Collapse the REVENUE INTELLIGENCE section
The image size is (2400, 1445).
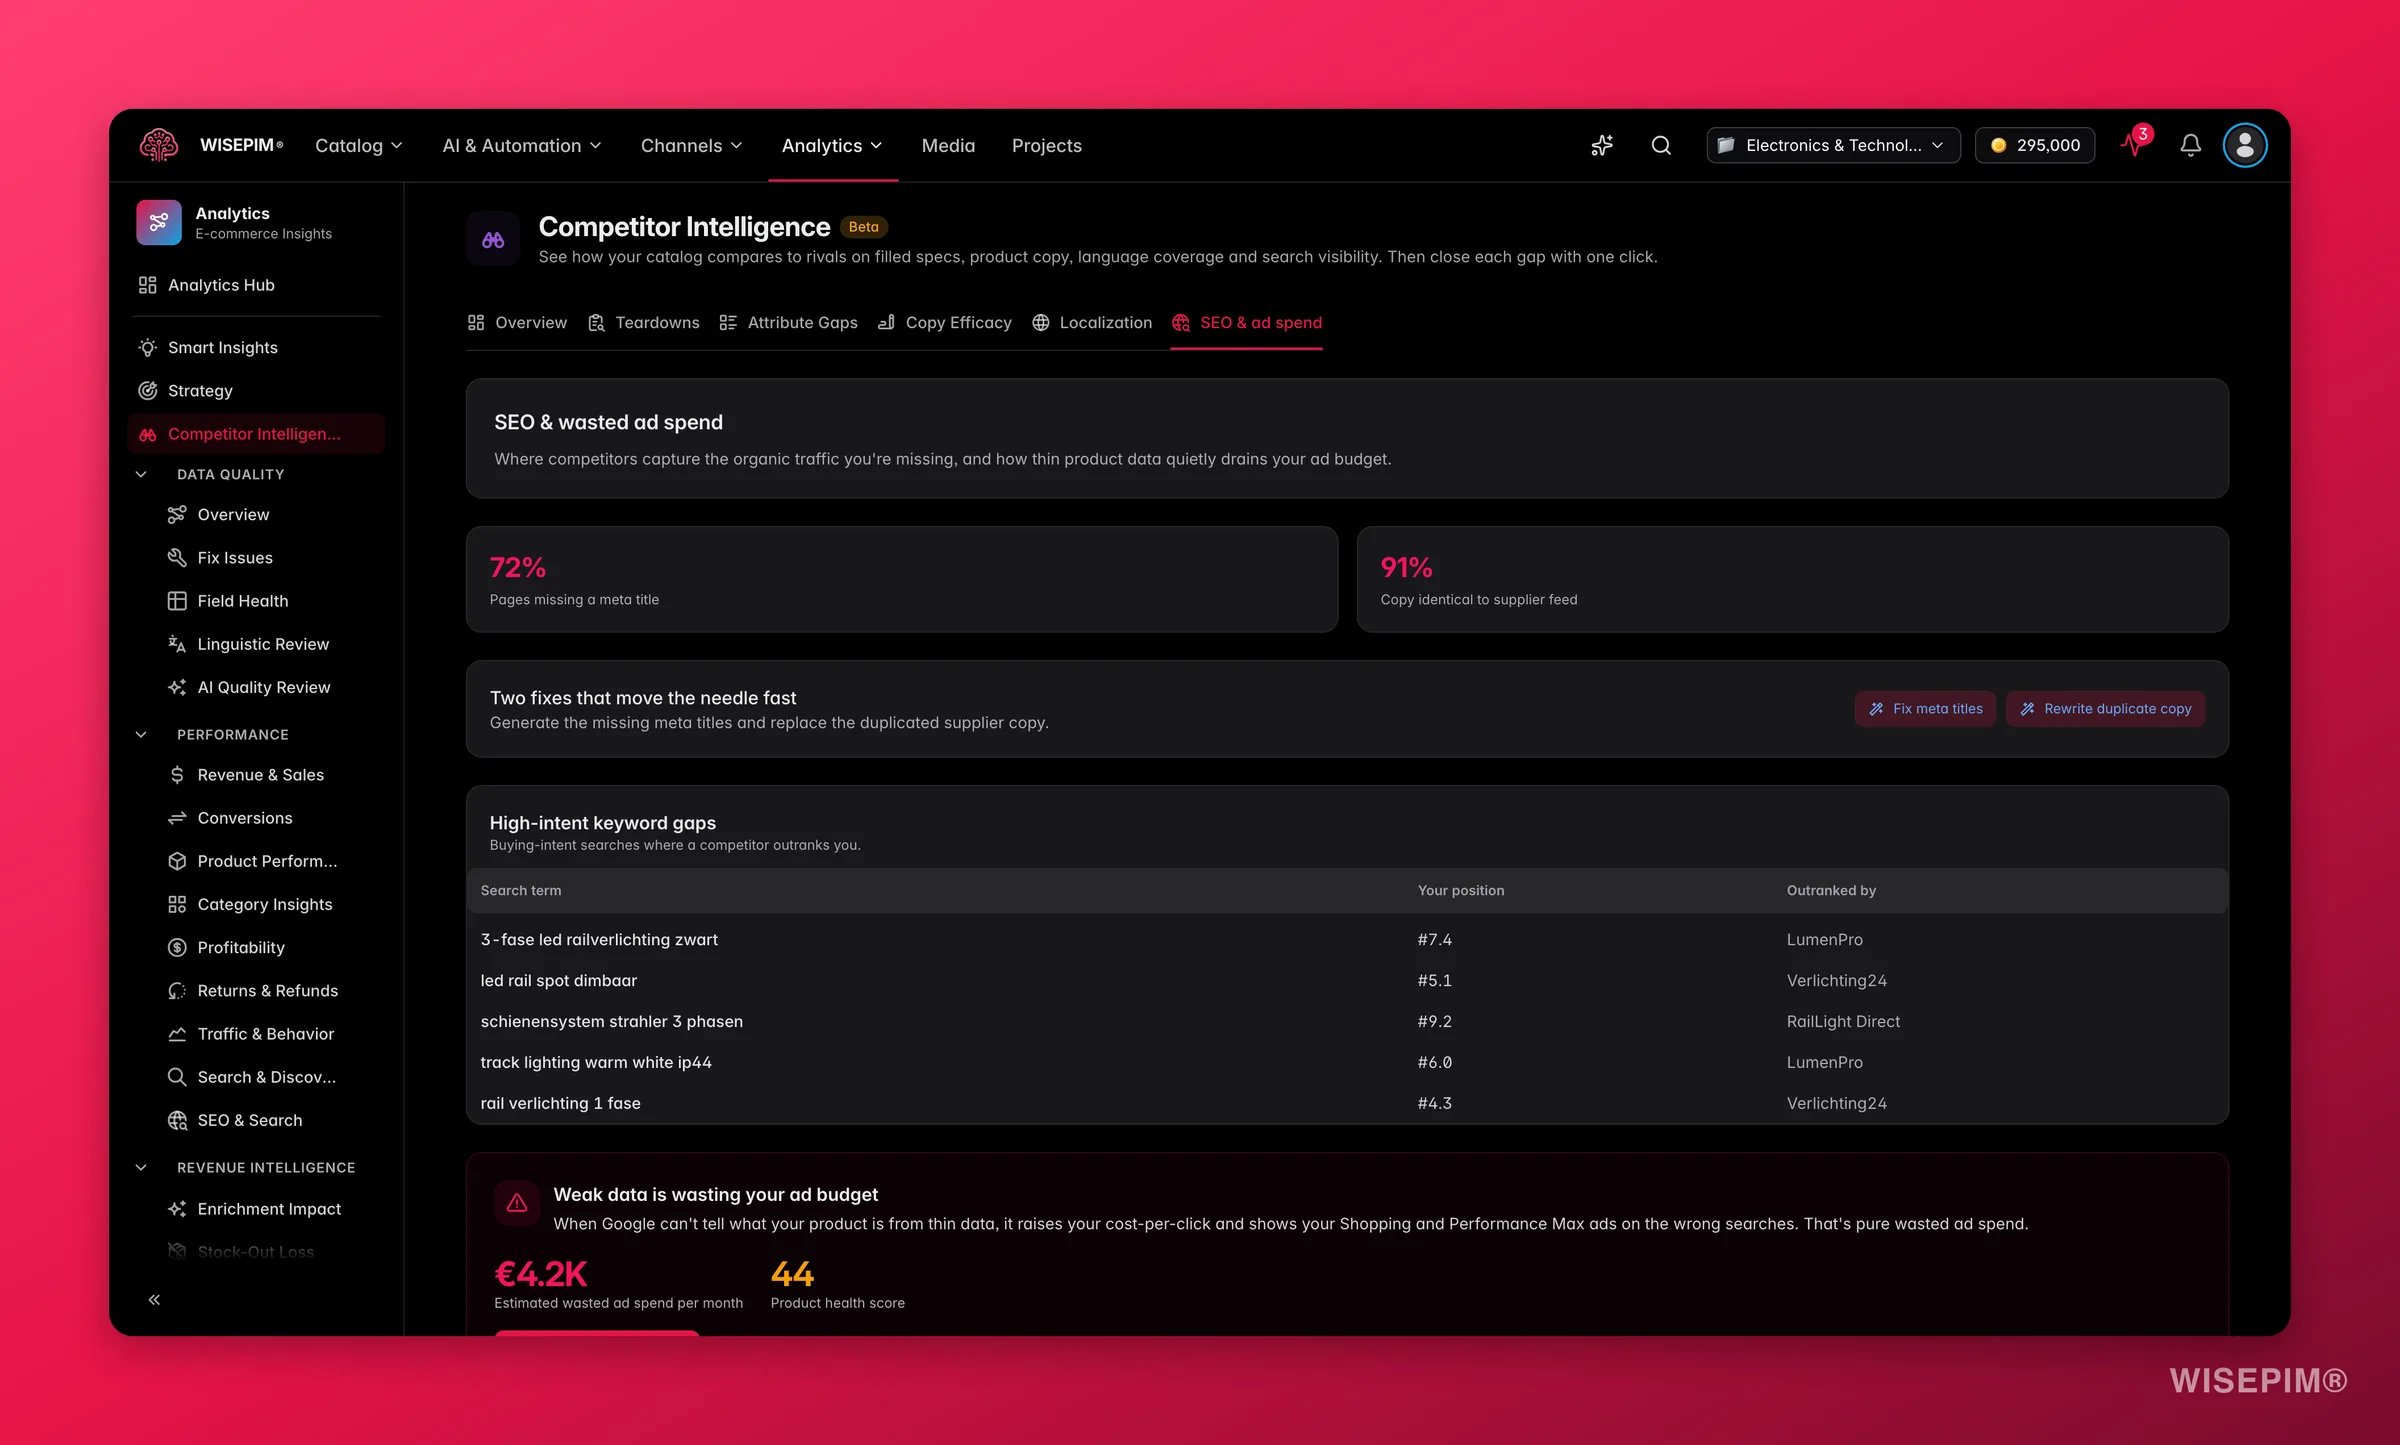(141, 1167)
